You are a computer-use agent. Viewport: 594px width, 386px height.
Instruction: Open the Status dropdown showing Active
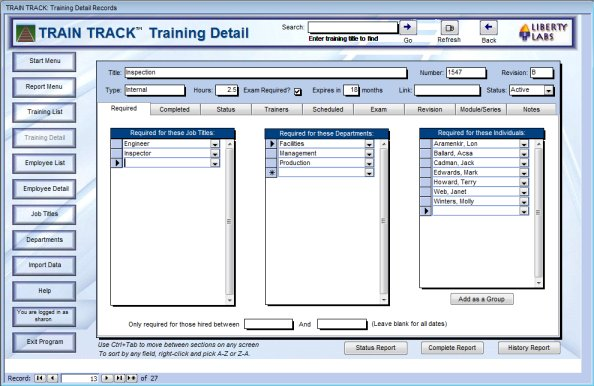pos(549,90)
